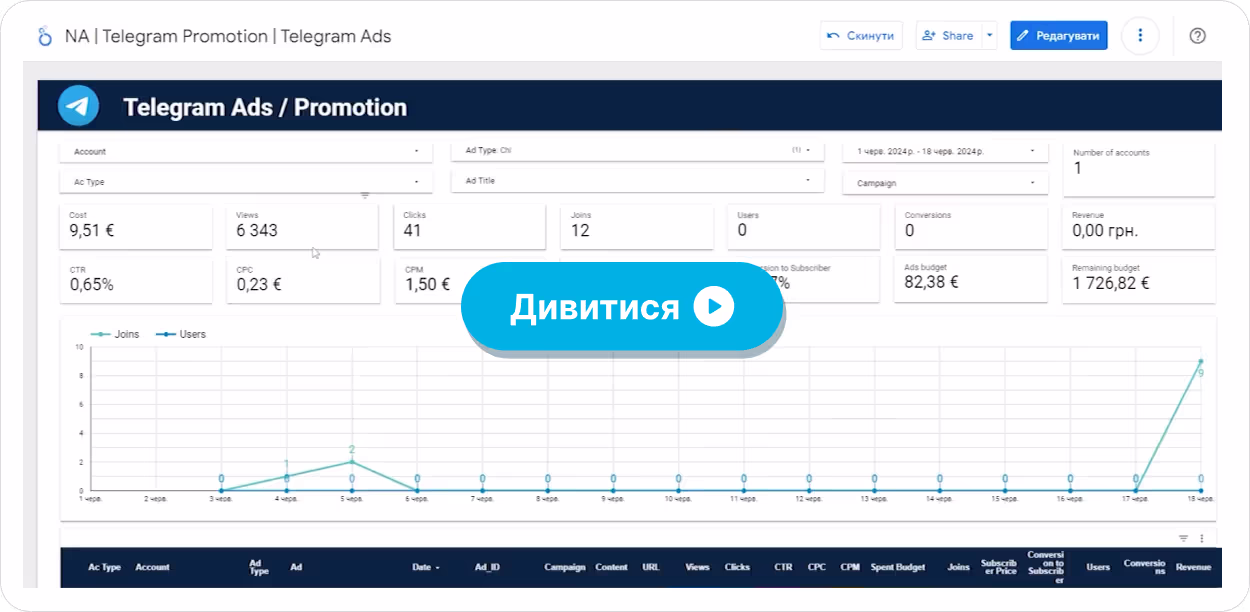The width and height of the screenshot is (1250, 612).
Task: Expand the Ac Type filter dropdown
Action: point(246,182)
